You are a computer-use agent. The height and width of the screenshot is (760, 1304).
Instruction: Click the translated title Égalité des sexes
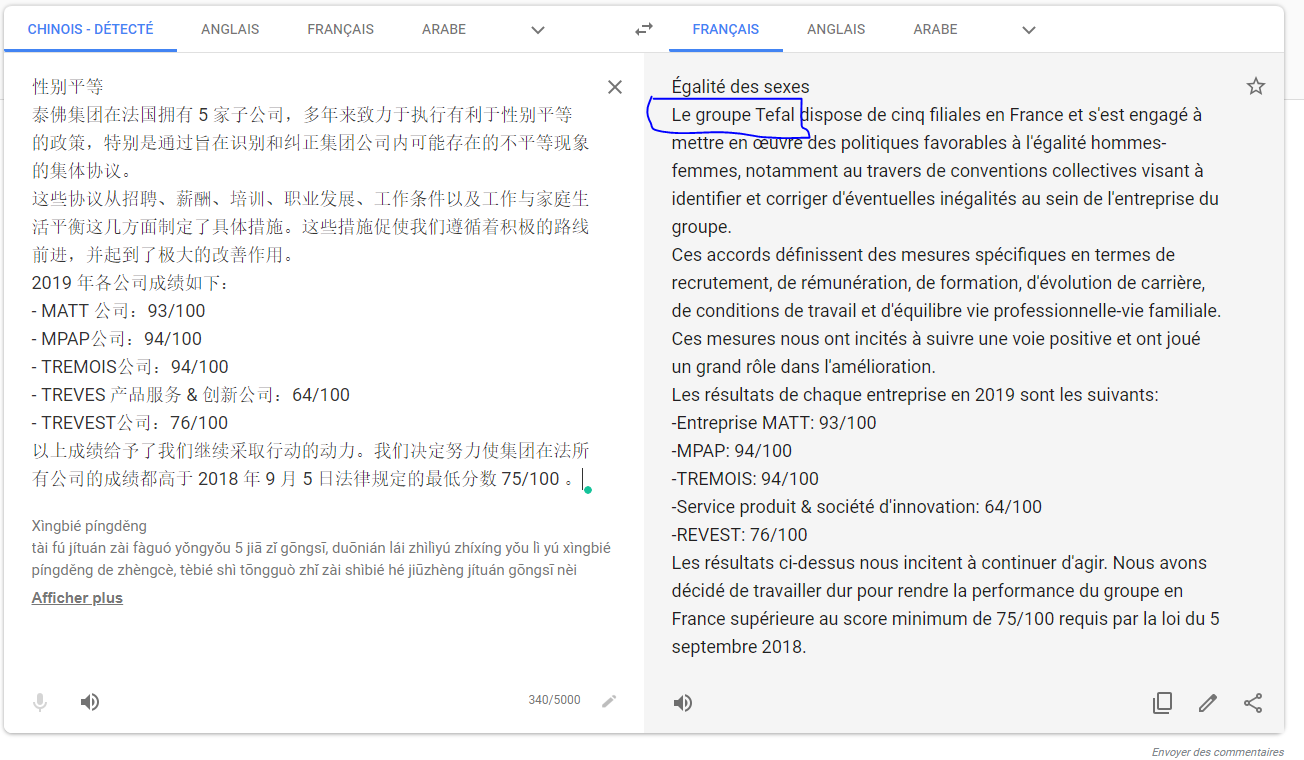point(741,87)
